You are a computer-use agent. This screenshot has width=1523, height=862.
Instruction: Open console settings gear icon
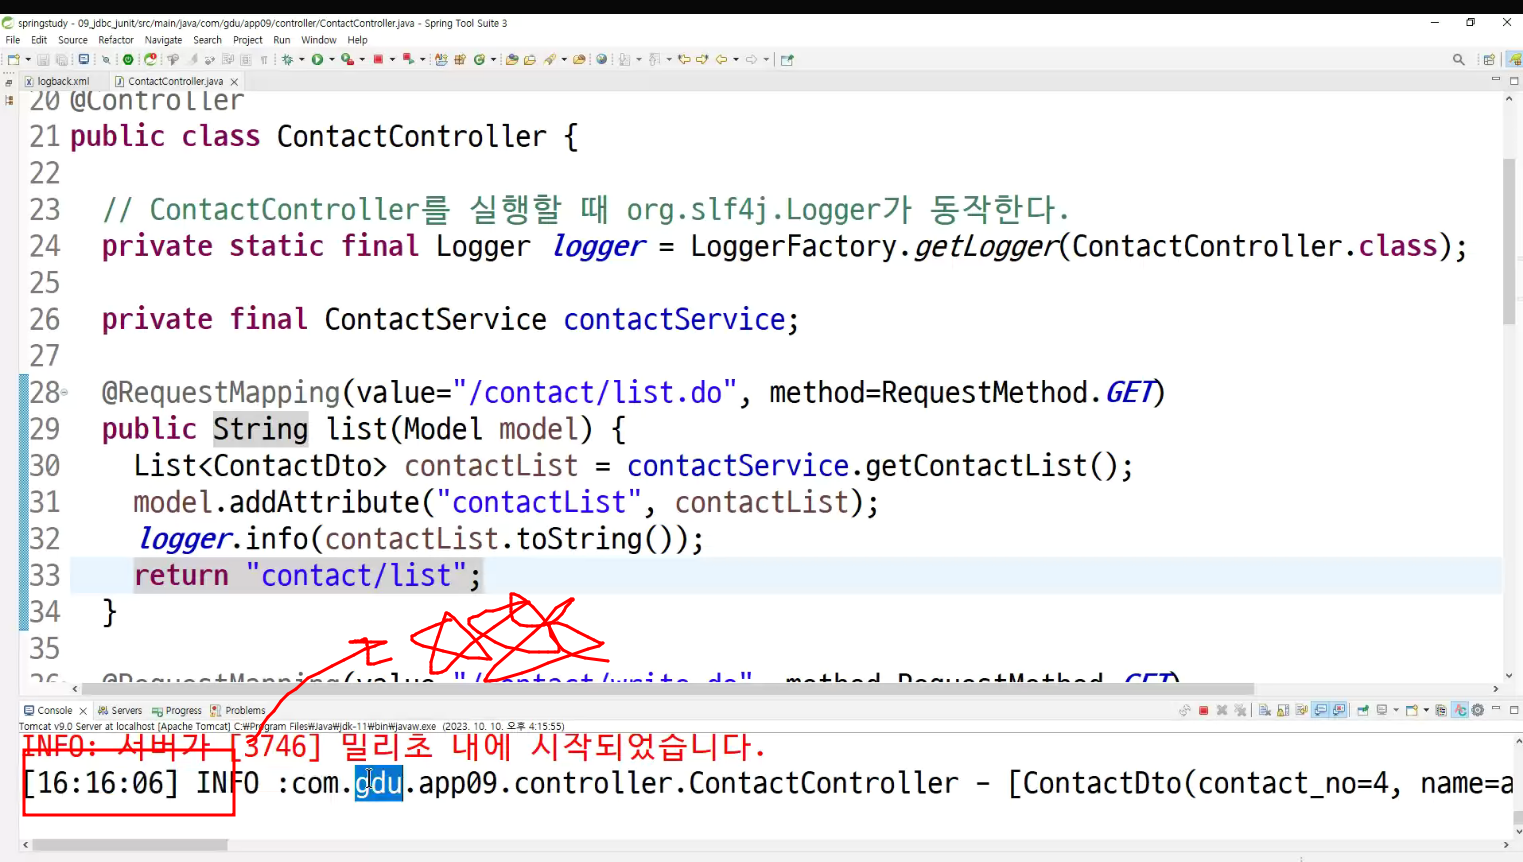1478,710
